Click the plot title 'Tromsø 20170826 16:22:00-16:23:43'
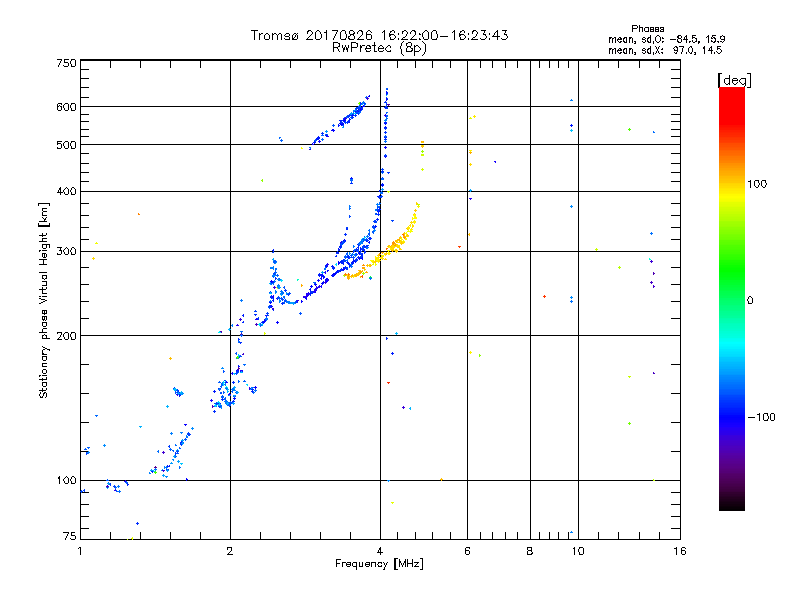800x600 pixels. [x=379, y=35]
